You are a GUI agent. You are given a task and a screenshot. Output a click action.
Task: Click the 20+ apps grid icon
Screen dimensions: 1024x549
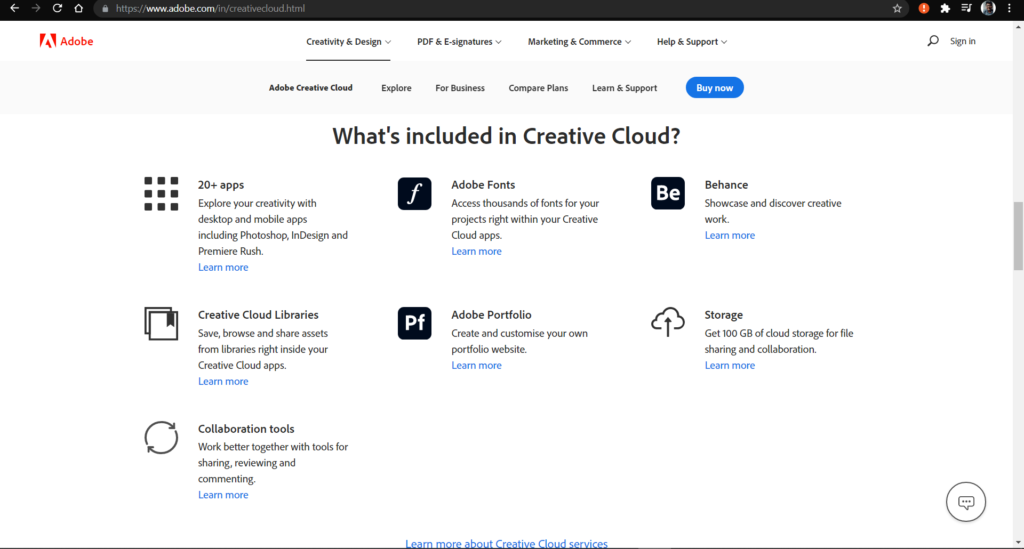(161, 193)
